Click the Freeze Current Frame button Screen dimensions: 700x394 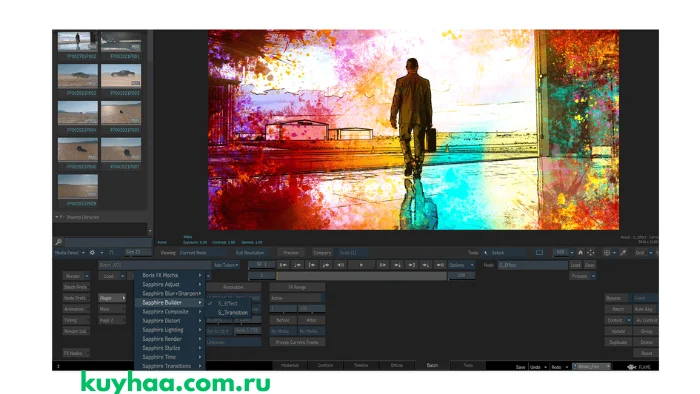click(x=297, y=342)
